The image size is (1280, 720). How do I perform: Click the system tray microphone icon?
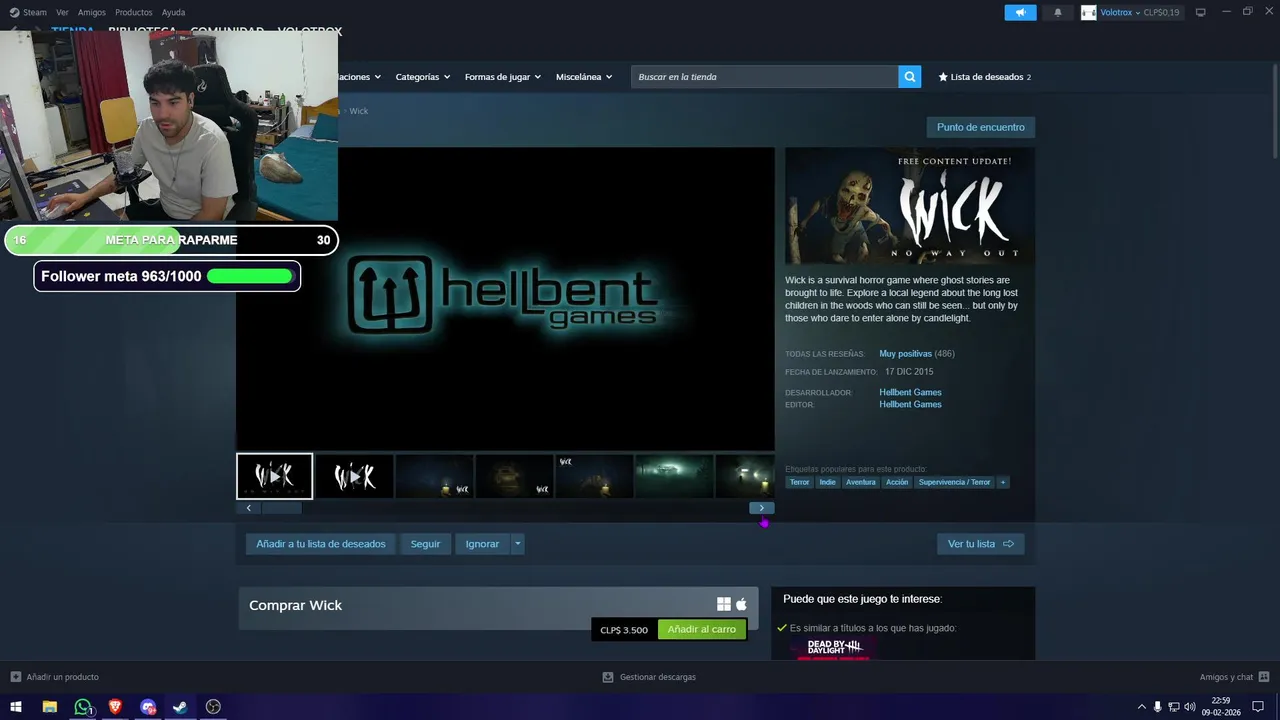tap(1158, 707)
